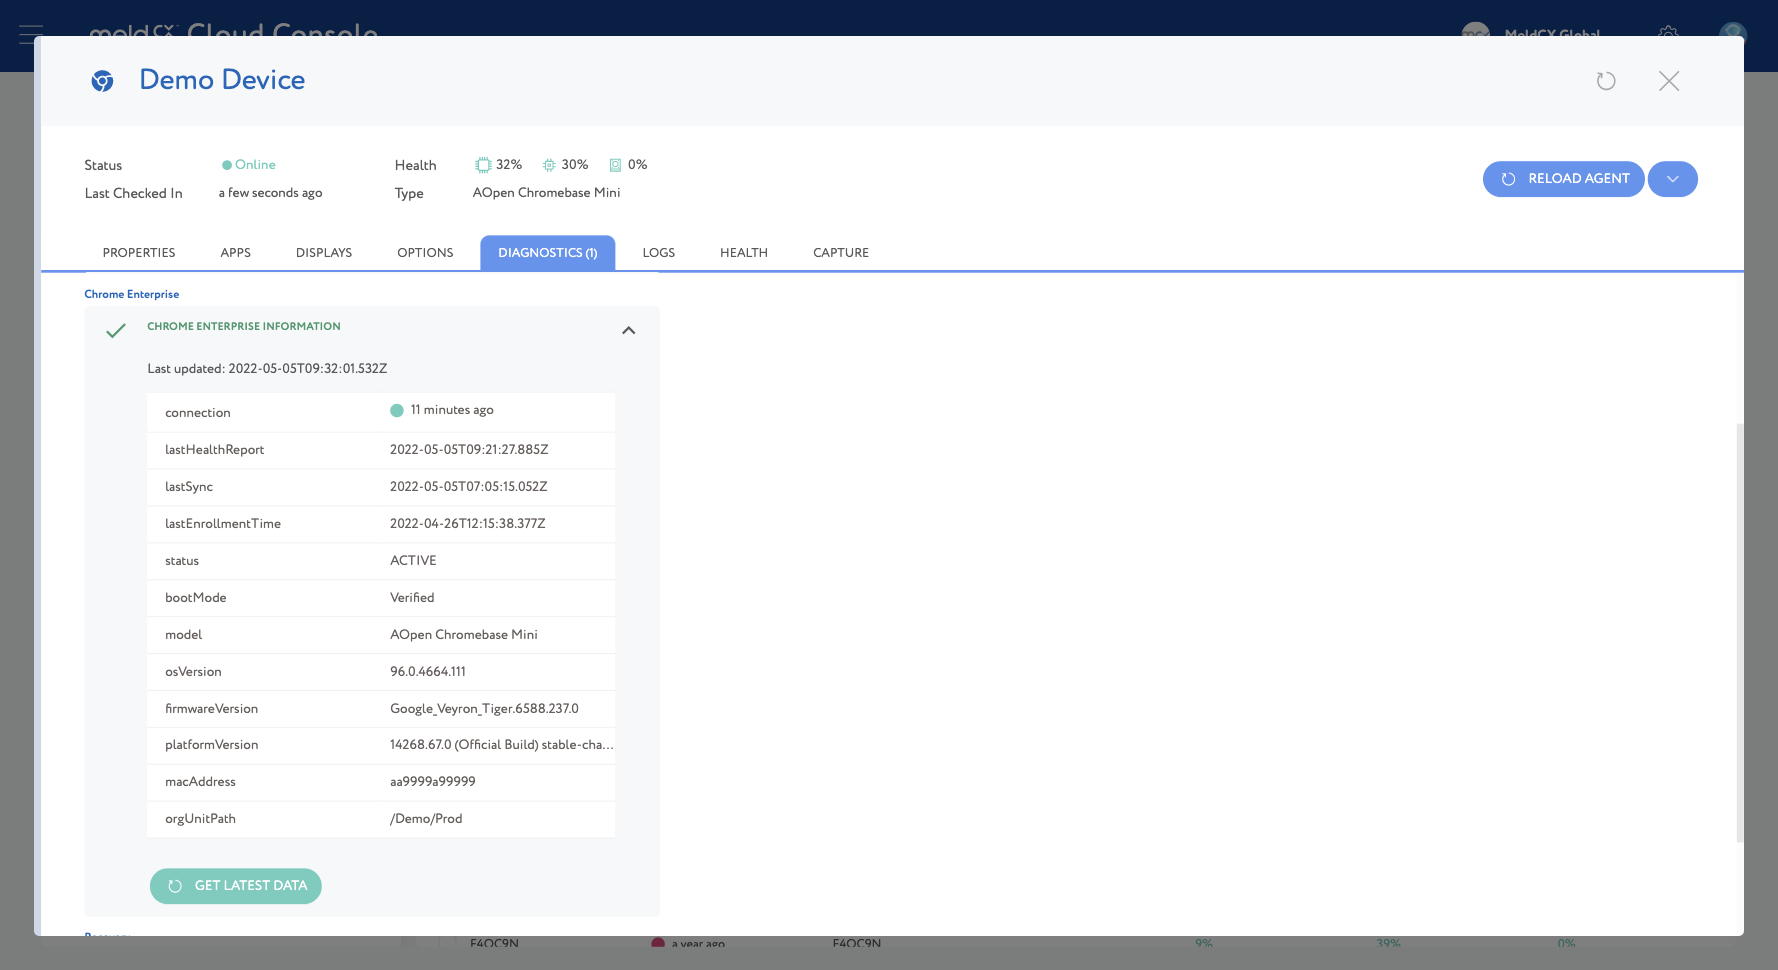Click the Reload Agent button
1778x970 pixels.
click(1564, 179)
